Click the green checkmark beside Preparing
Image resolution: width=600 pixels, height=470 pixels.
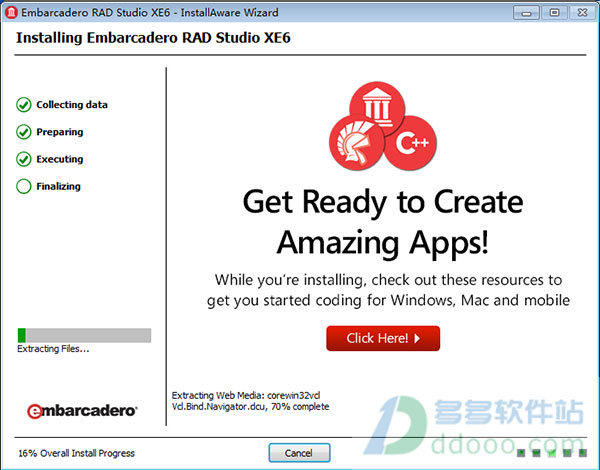click(x=24, y=132)
